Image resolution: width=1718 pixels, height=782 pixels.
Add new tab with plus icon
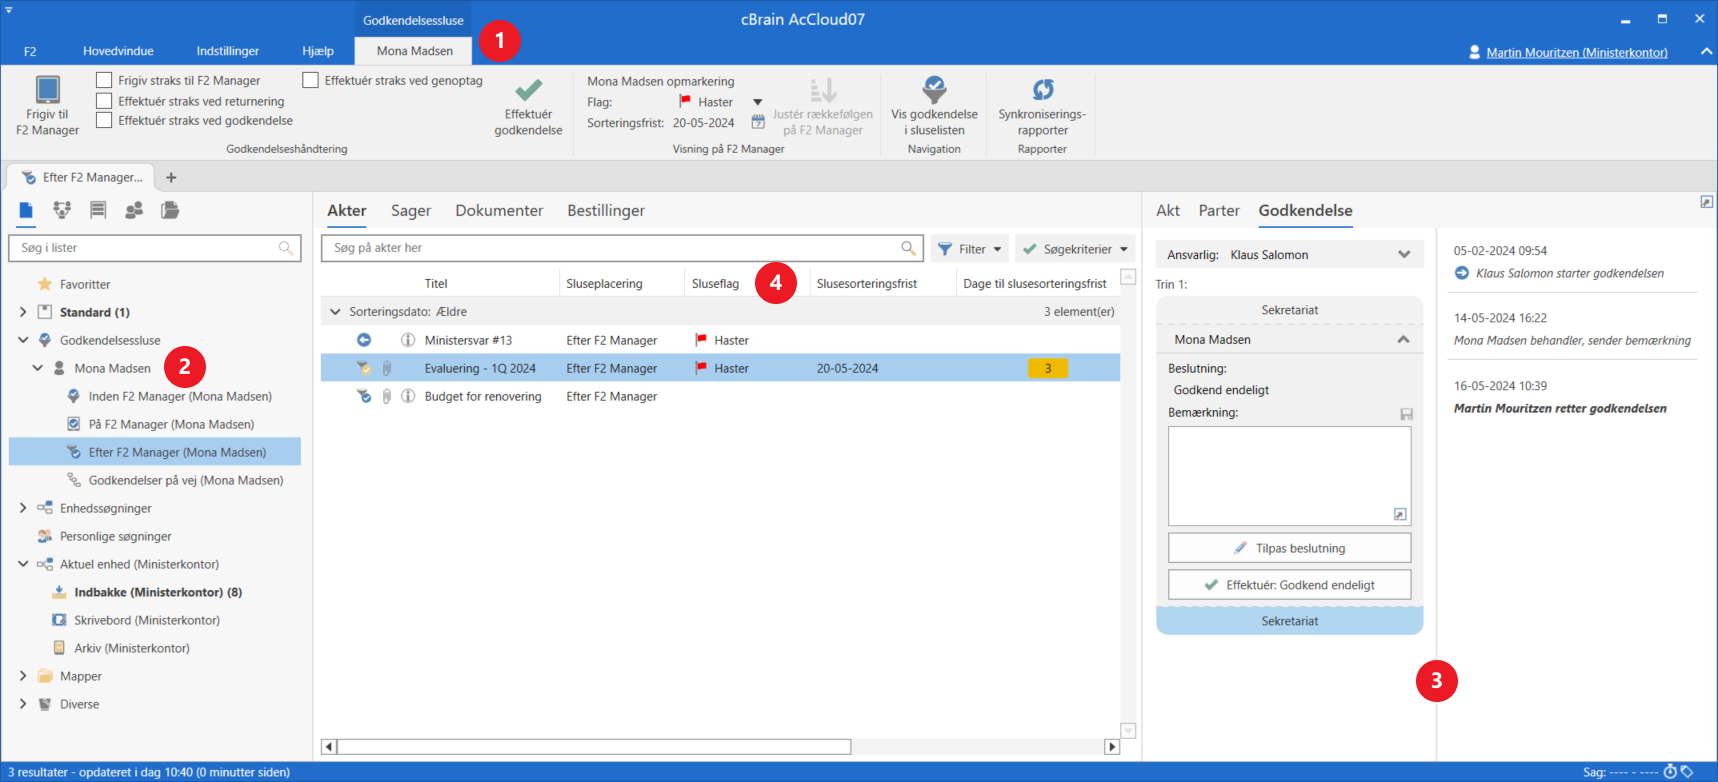[x=171, y=177]
